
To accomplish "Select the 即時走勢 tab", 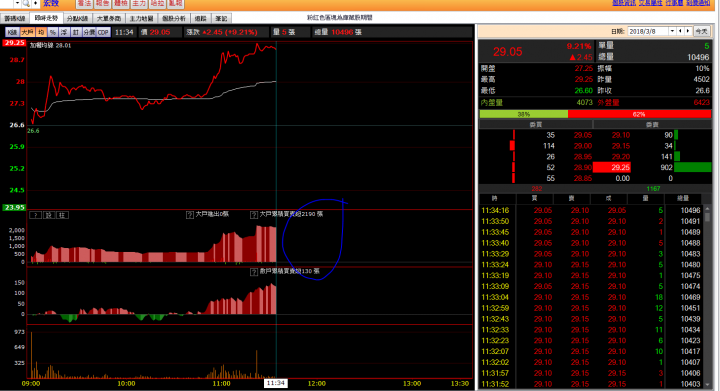I will point(46,18).
